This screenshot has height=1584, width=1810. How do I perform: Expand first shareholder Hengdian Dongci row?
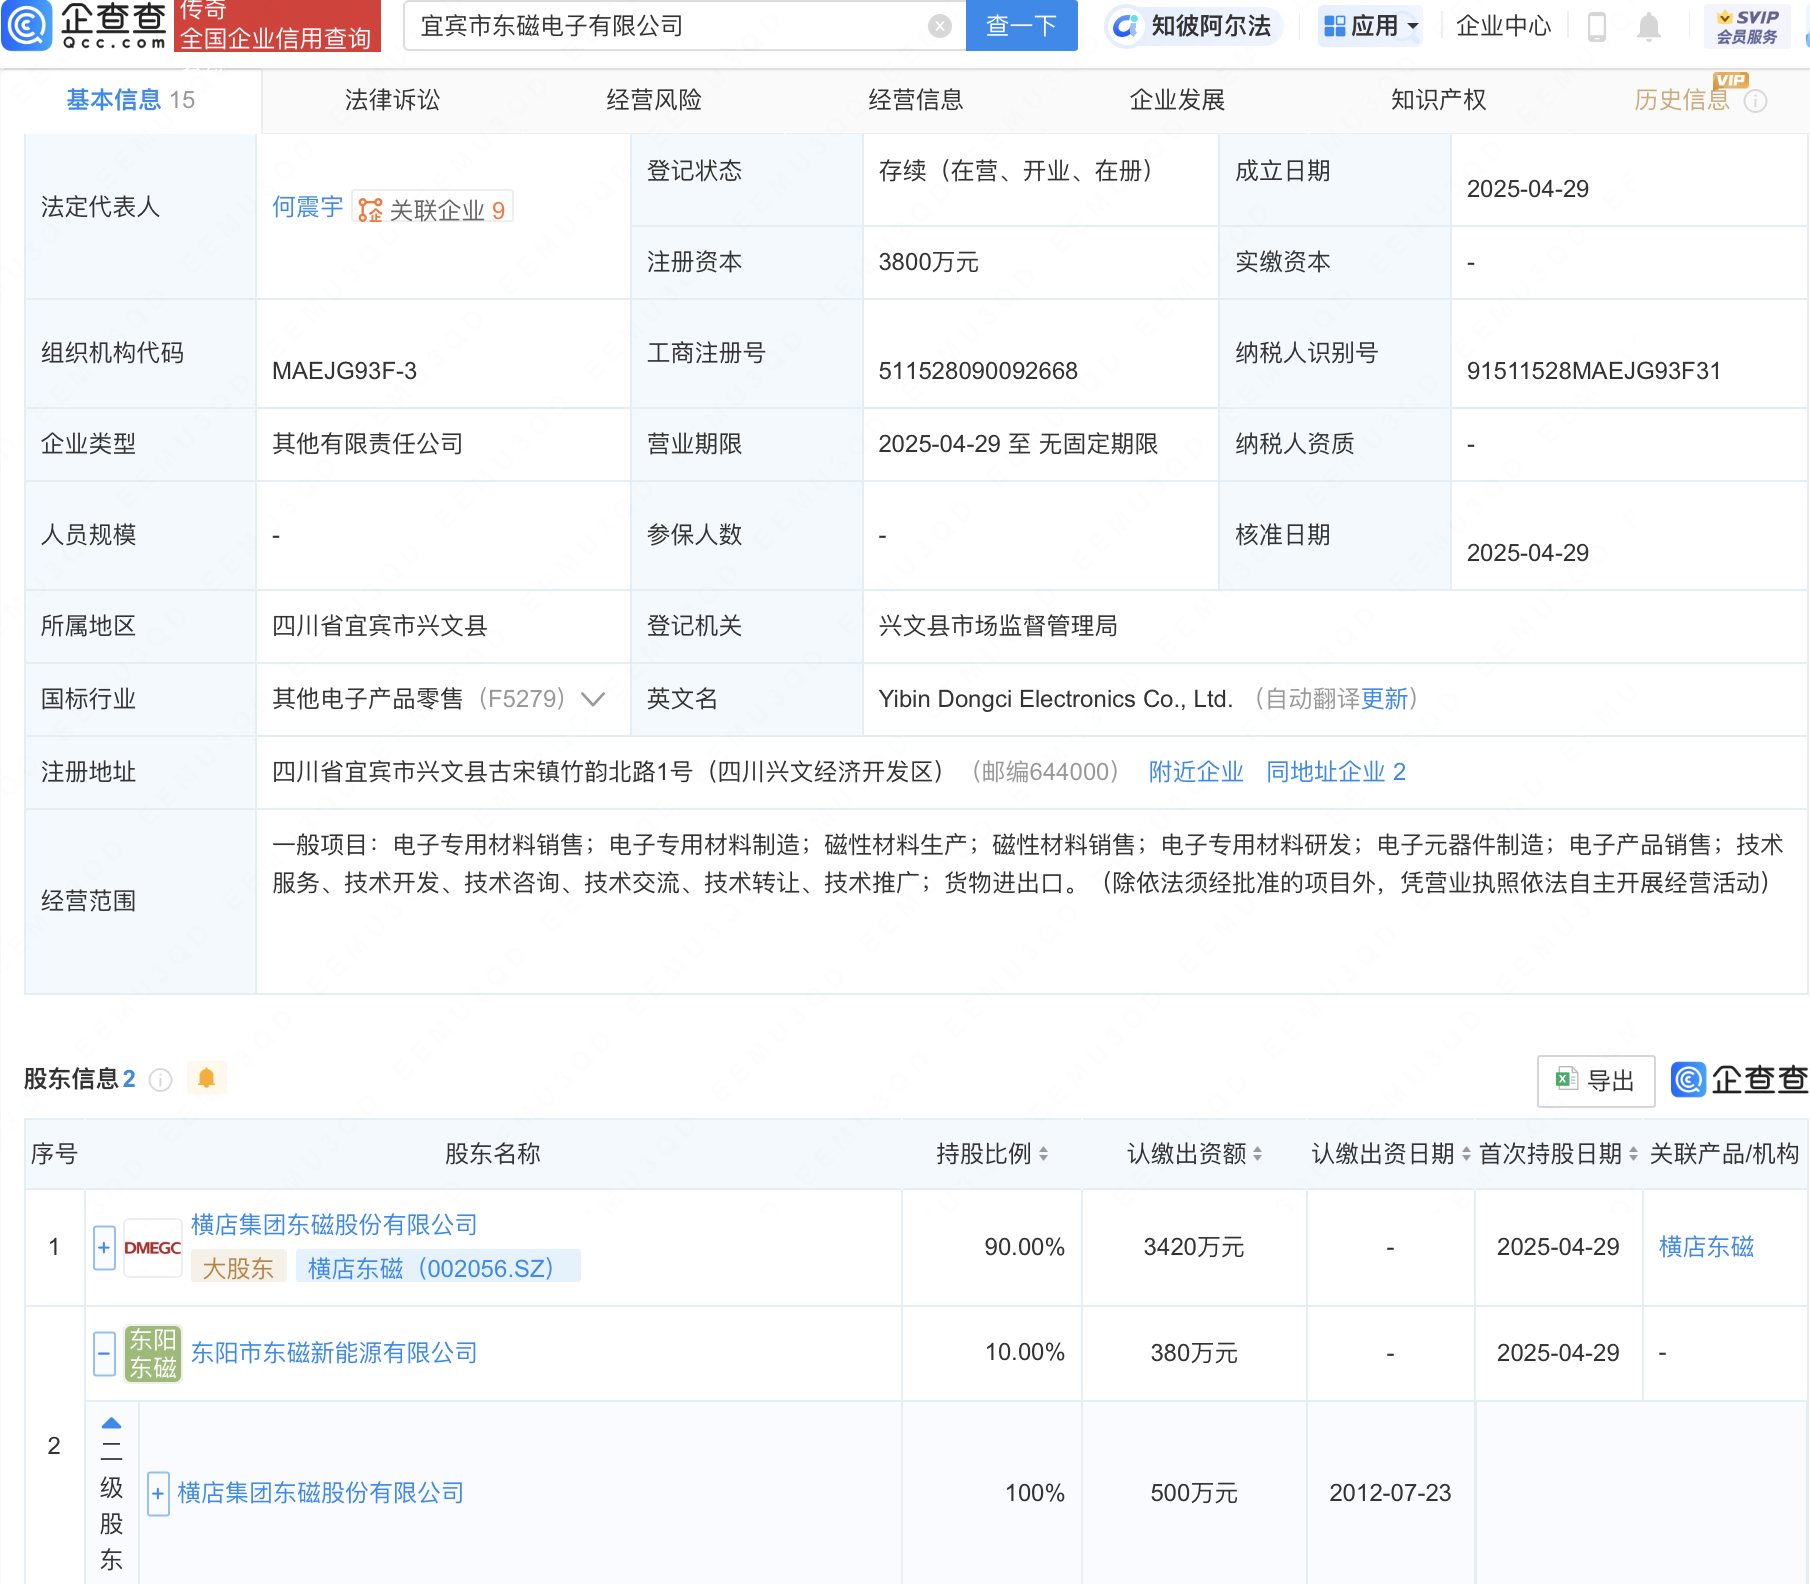click(x=104, y=1248)
